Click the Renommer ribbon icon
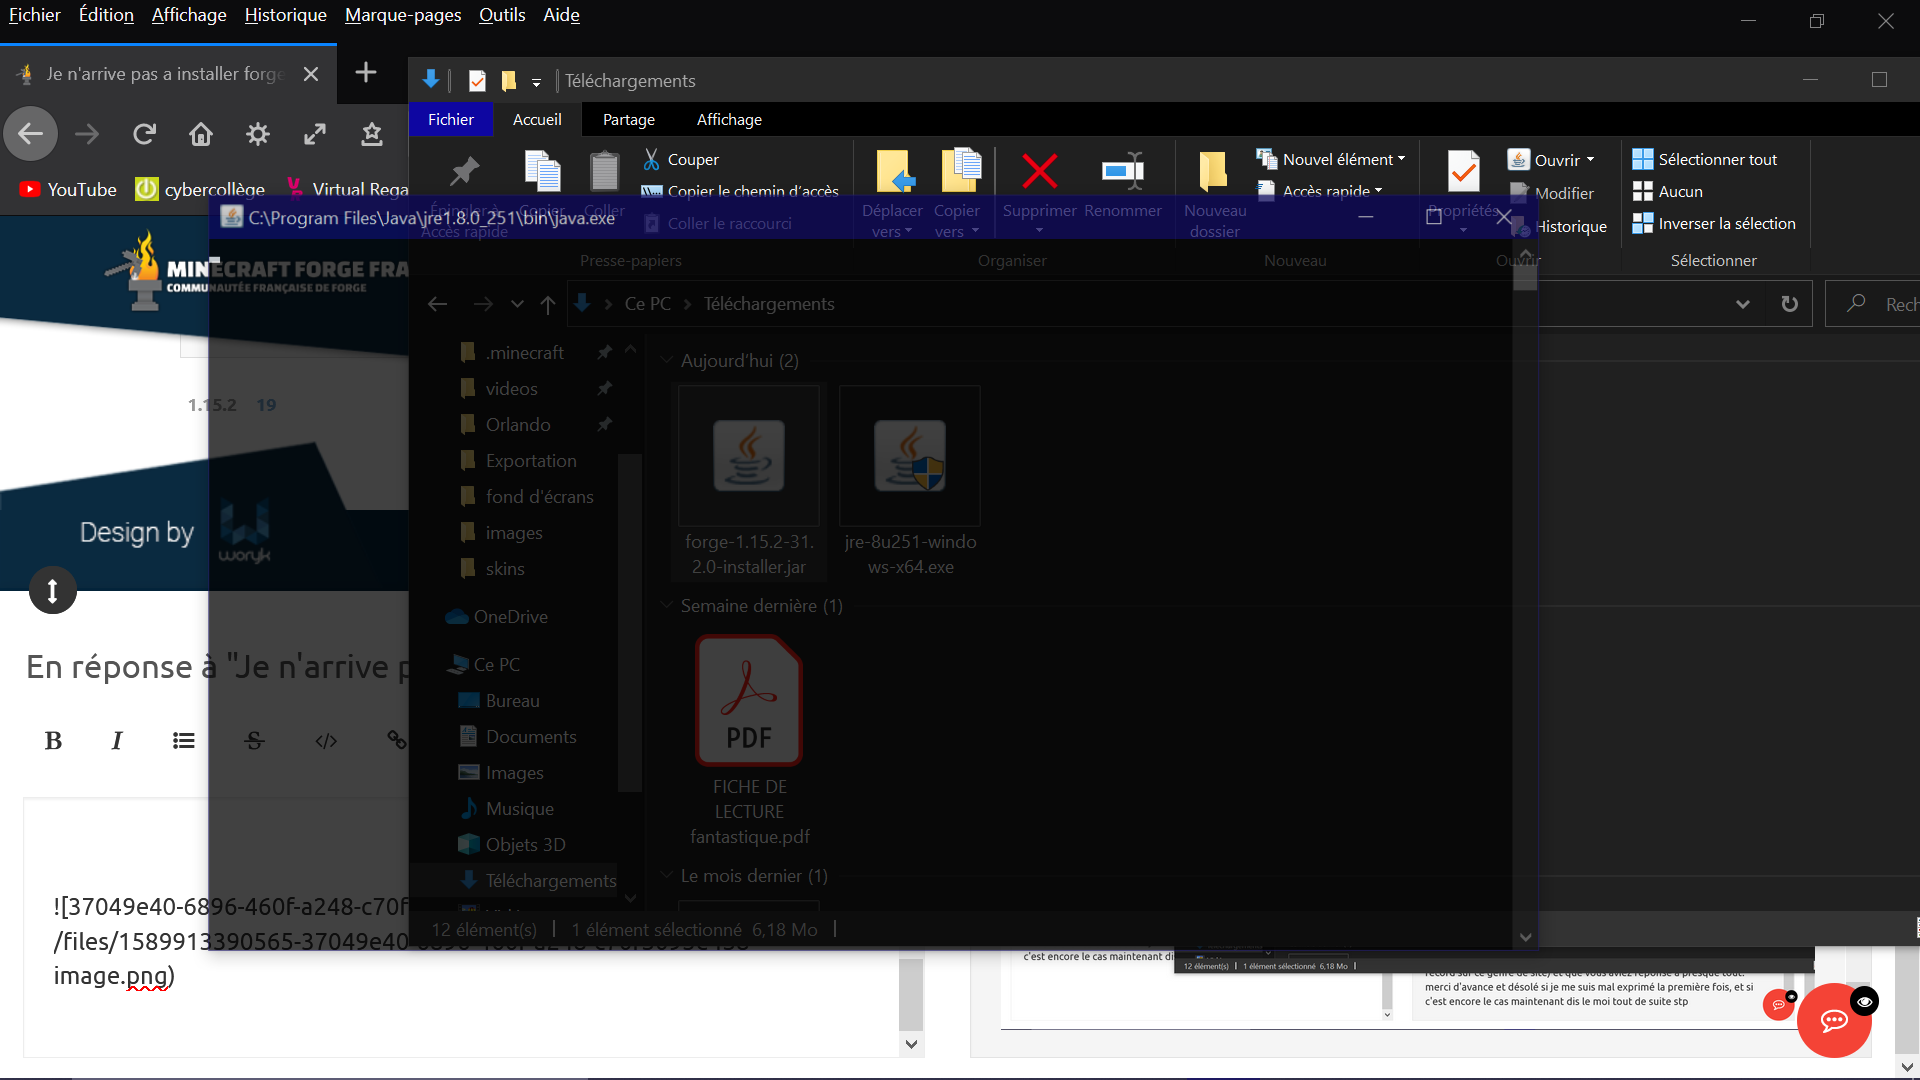The height and width of the screenshot is (1080, 1920). [x=1122, y=171]
